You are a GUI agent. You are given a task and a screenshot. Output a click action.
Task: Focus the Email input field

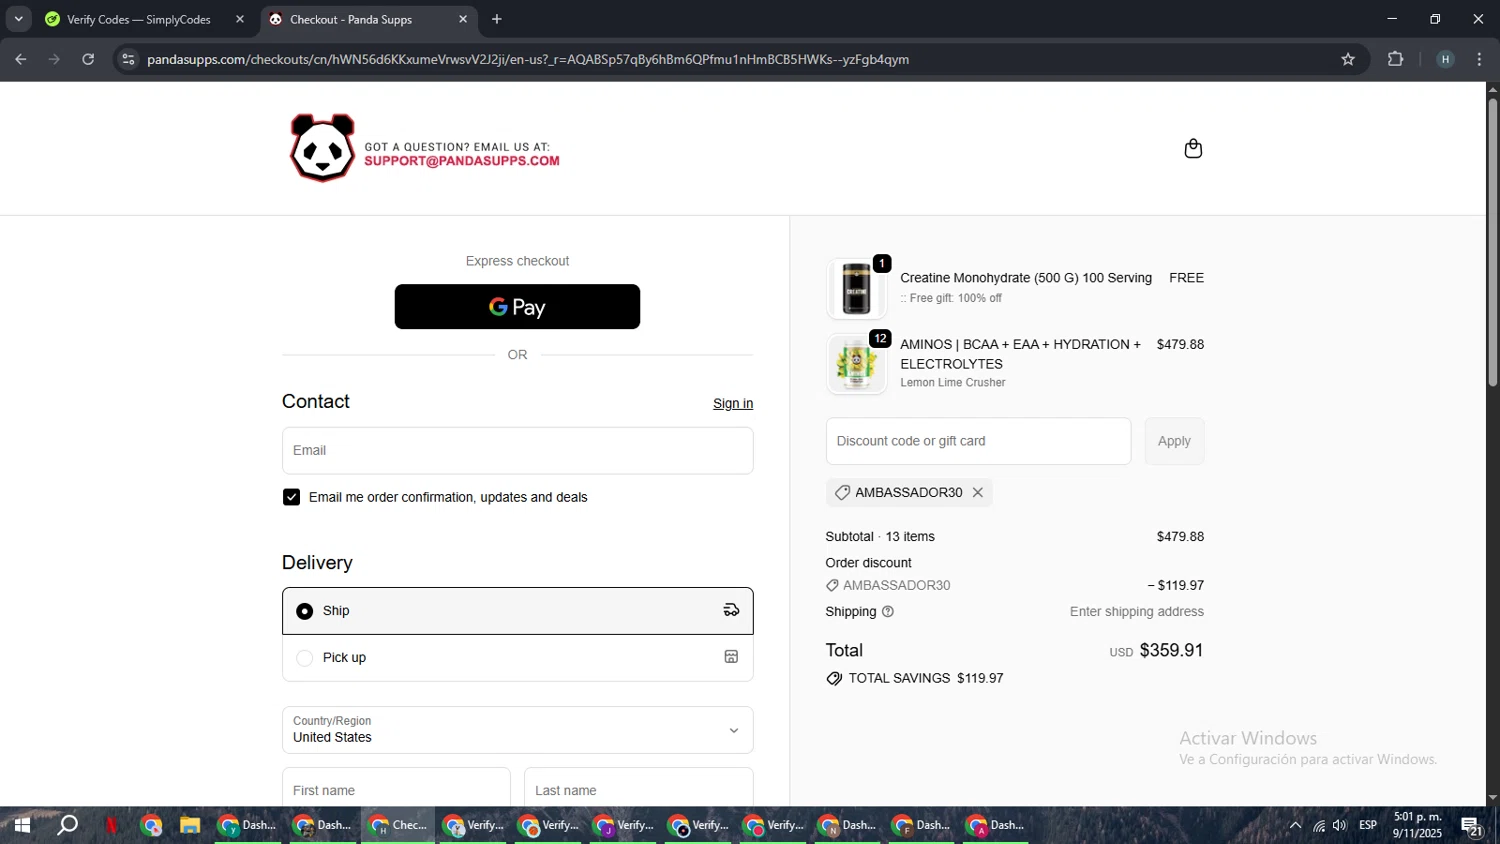coord(517,451)
